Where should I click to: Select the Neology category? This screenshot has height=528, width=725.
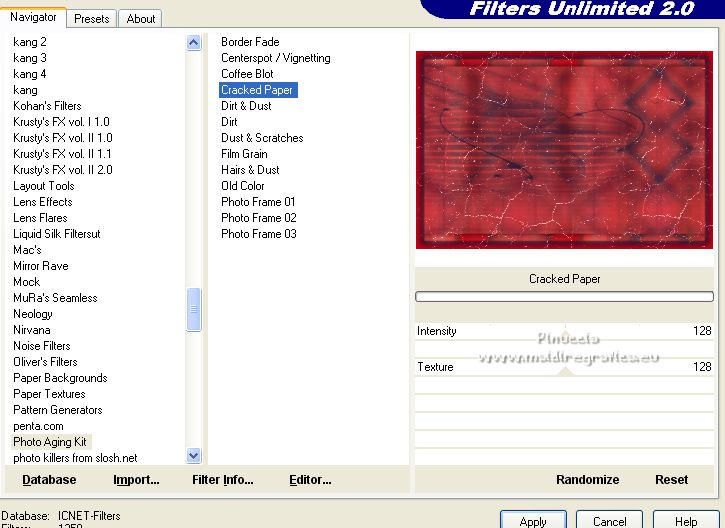click(32, 314)
